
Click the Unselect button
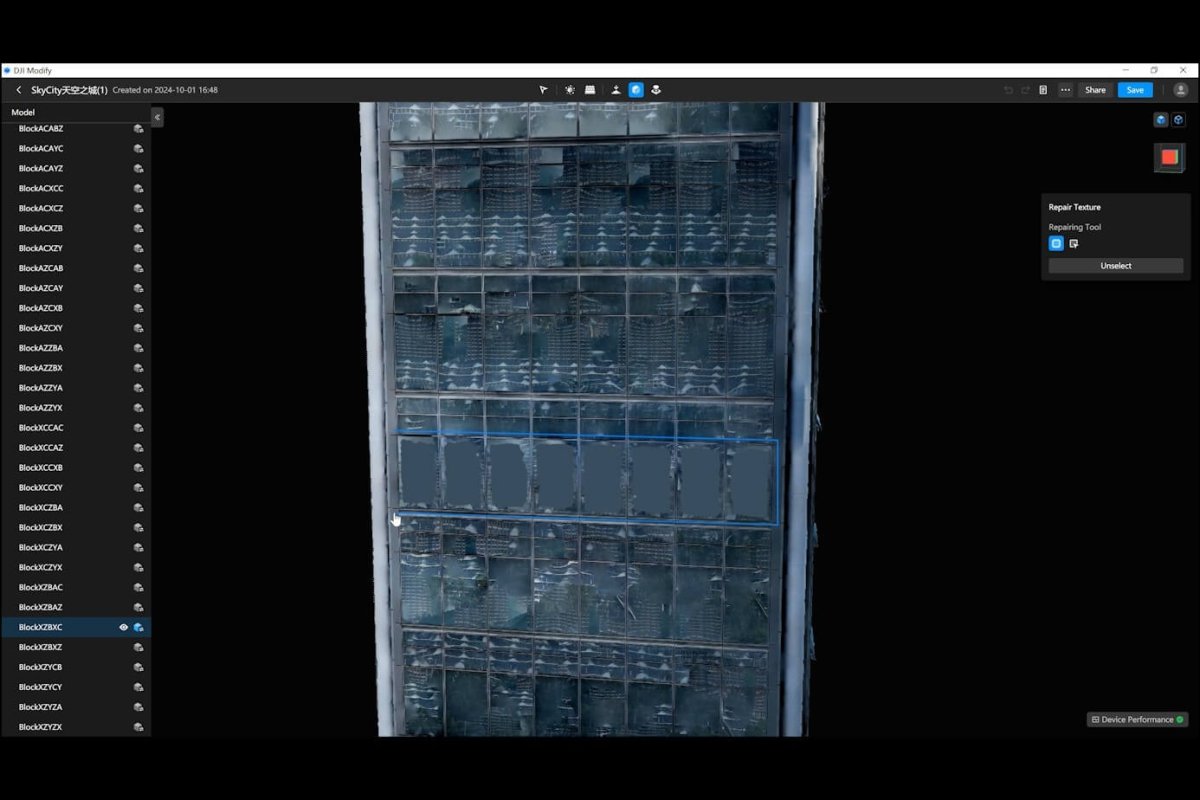point(1116,266)
